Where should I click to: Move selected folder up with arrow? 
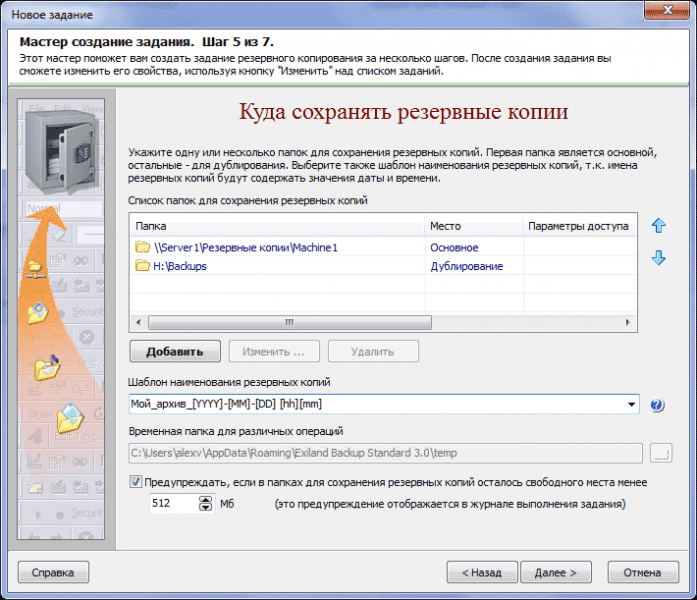coord(658,226)
